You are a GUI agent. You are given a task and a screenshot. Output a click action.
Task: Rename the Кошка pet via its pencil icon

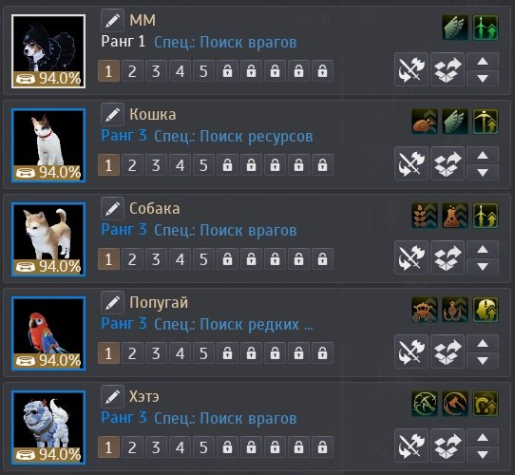click(x=113, y=114)
